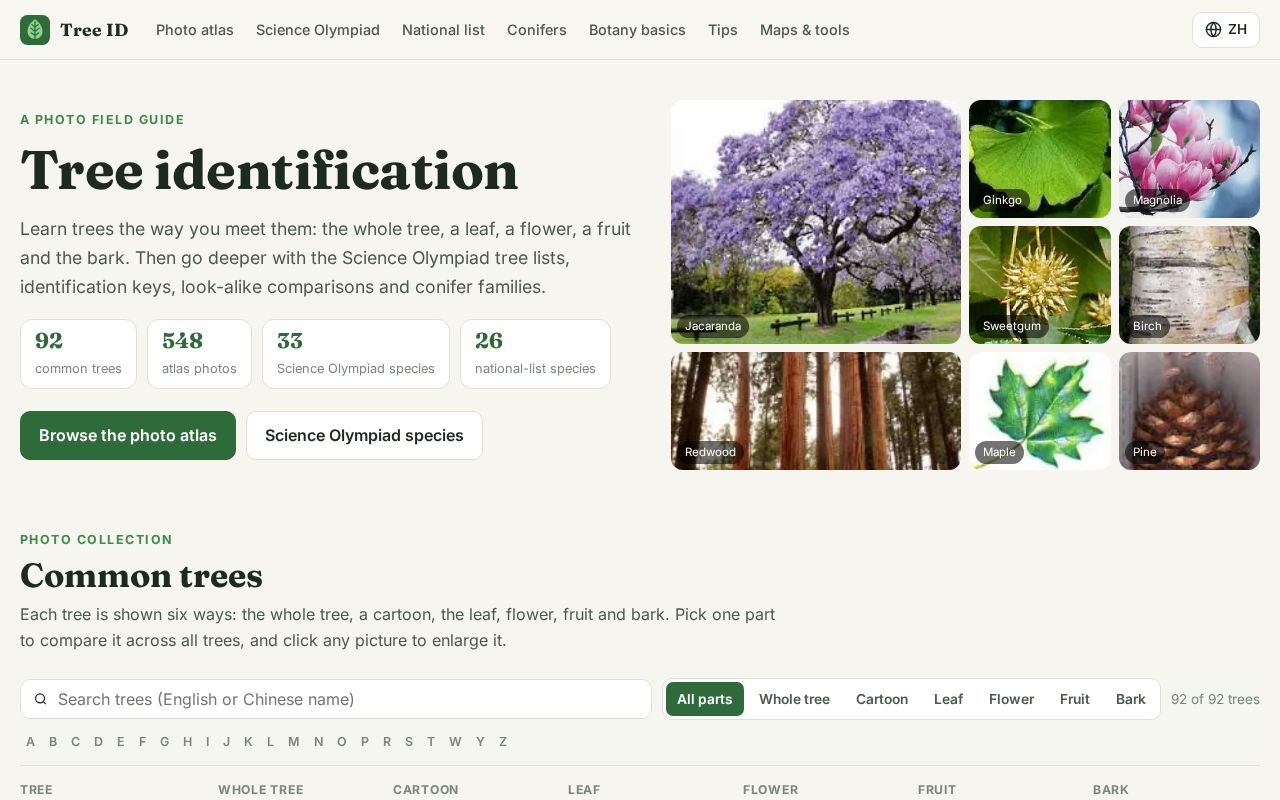Focus the Search trees input field
This screenshot has width=1280, height=800.
click(x=336, y=699)
